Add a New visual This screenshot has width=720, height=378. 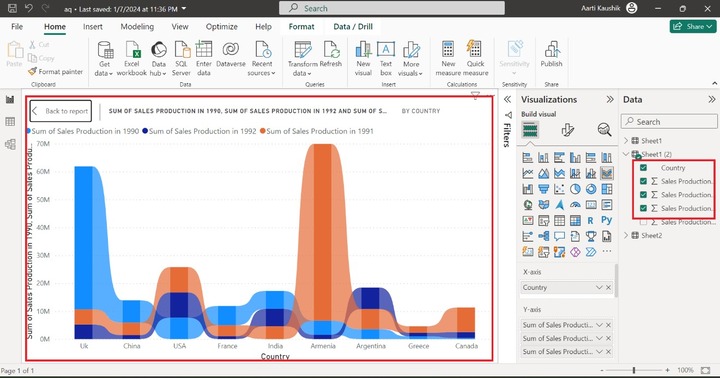pos(363,59)
